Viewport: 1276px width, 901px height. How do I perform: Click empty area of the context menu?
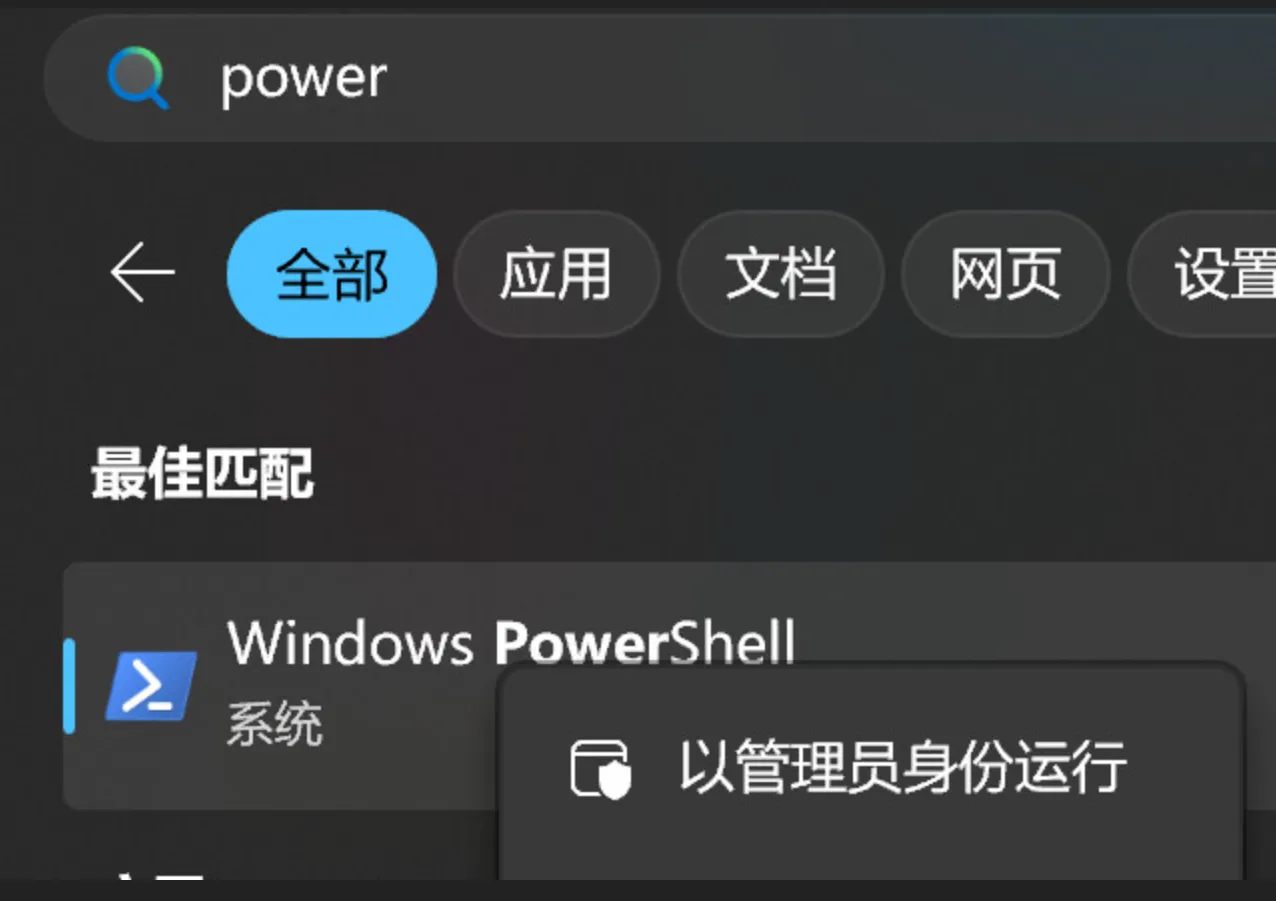click(x=870, y=850)
